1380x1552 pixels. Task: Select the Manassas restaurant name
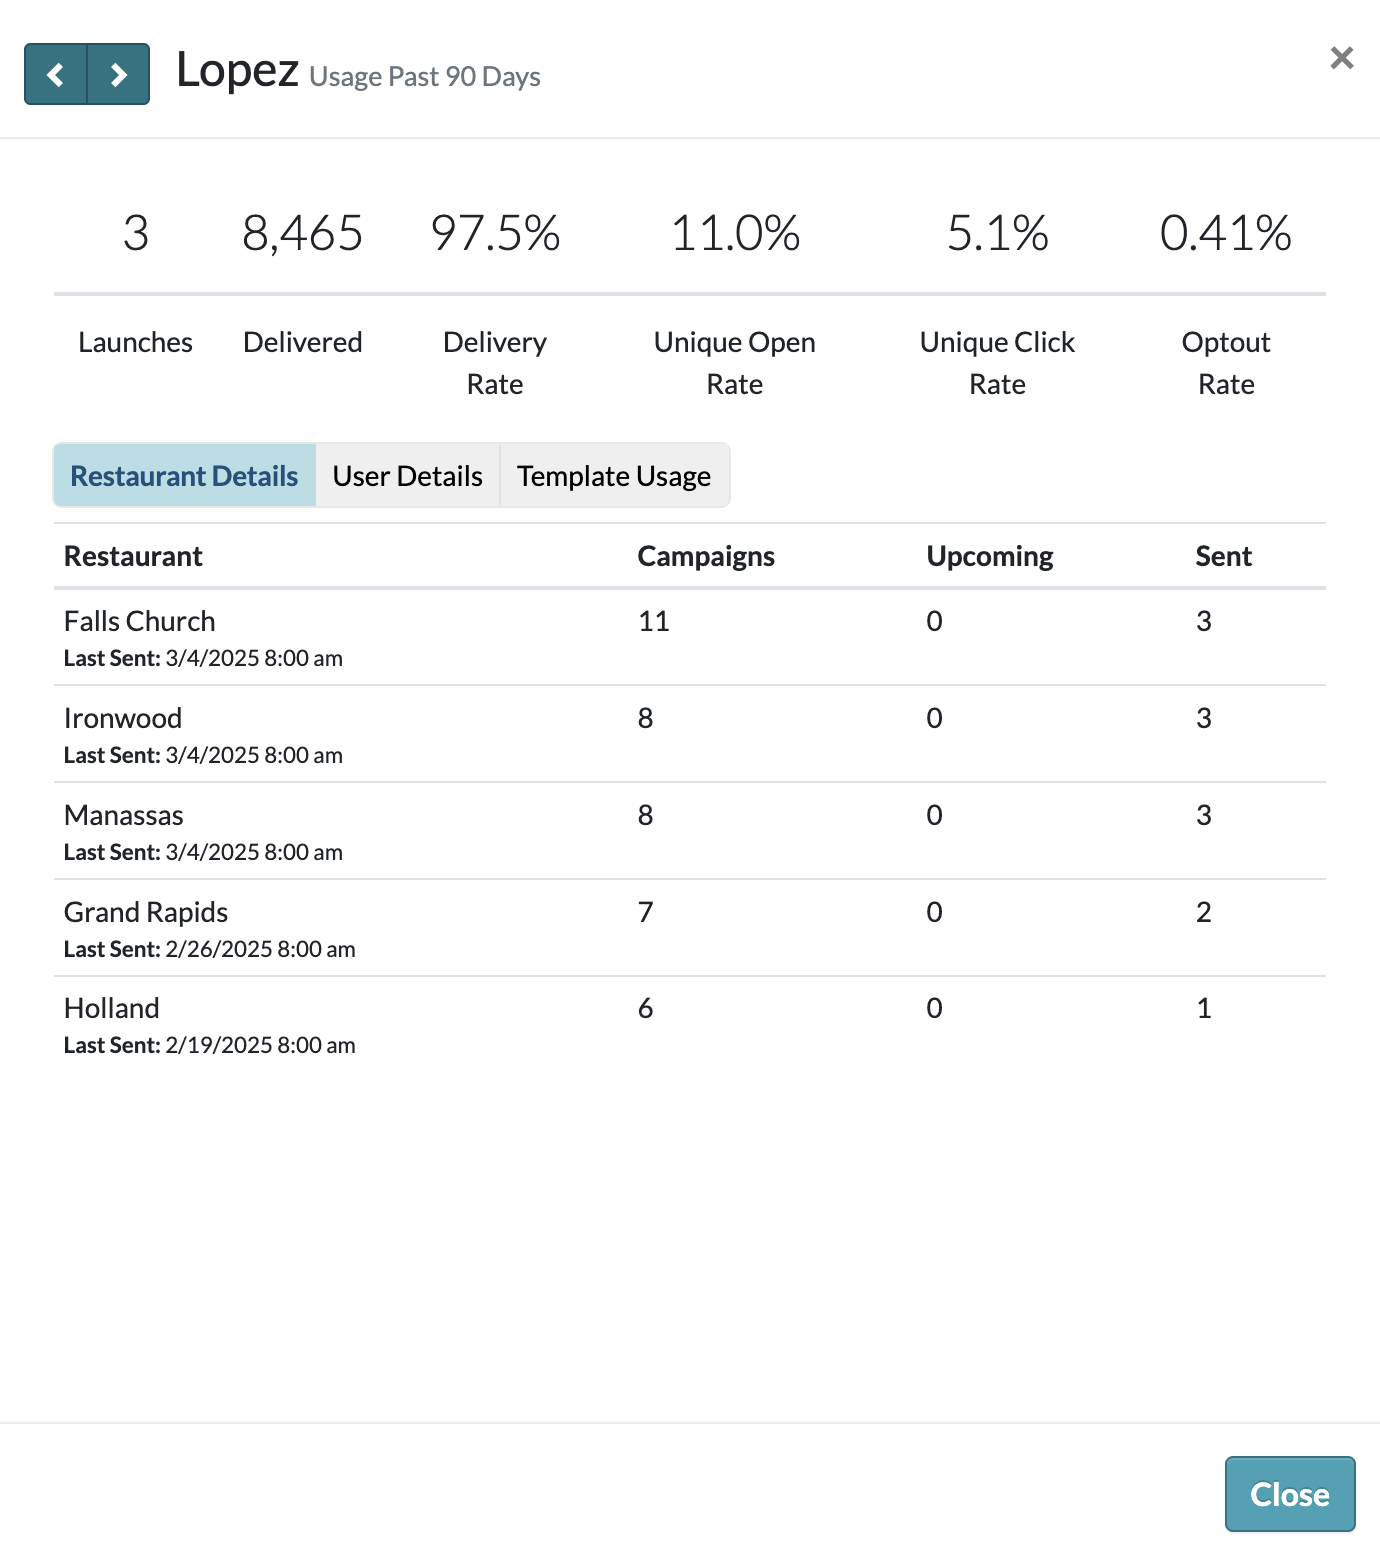point(124,815)
